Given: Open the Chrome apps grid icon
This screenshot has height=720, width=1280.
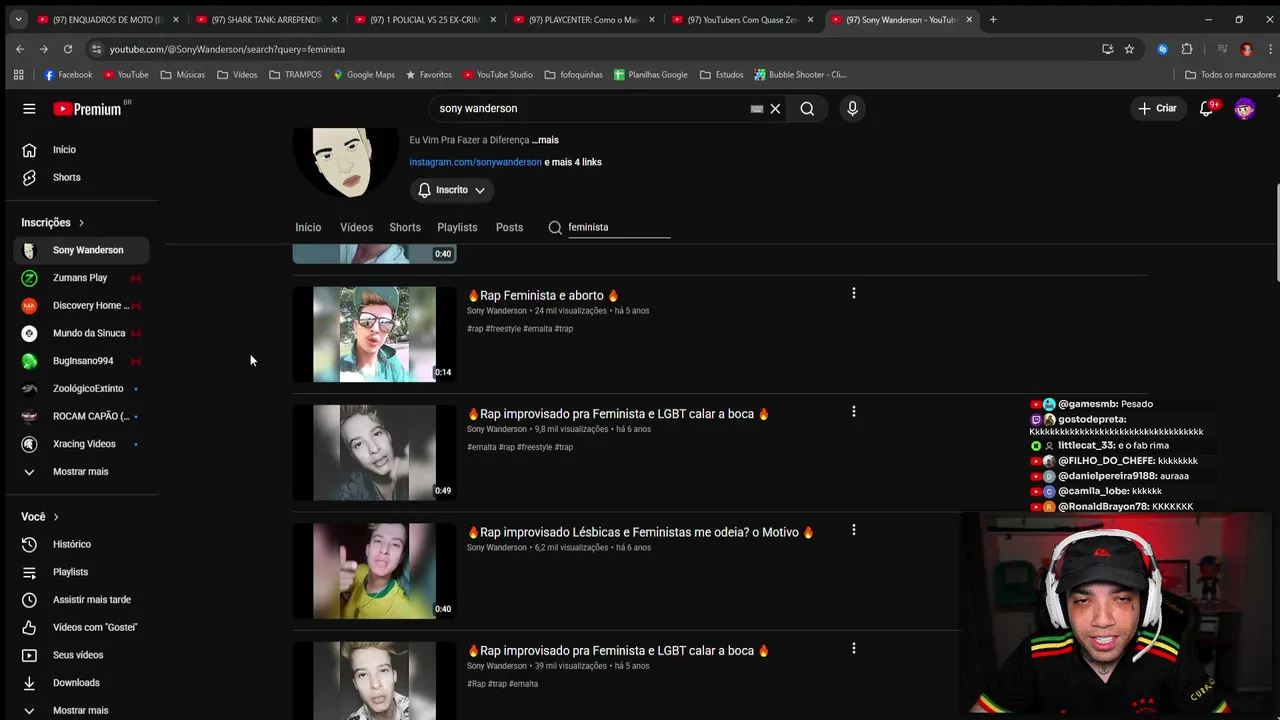Looking at the screenshot, I should point(18,75).
